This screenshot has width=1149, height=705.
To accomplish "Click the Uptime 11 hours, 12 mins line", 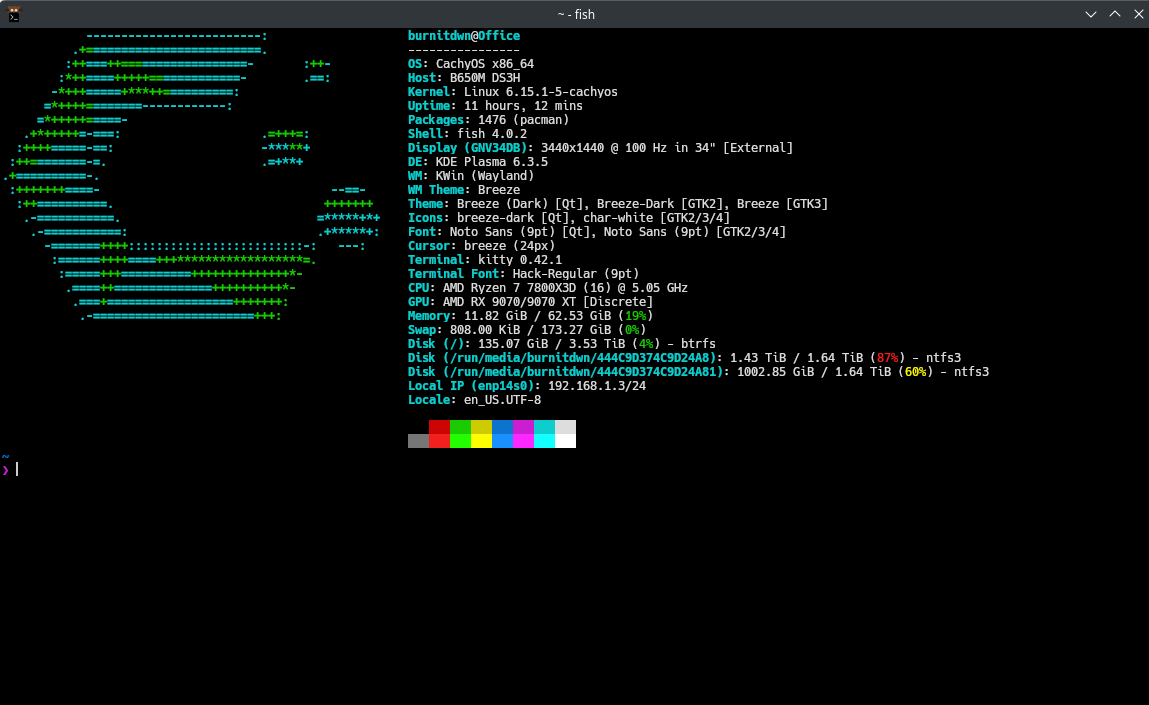I will point(495,106).
